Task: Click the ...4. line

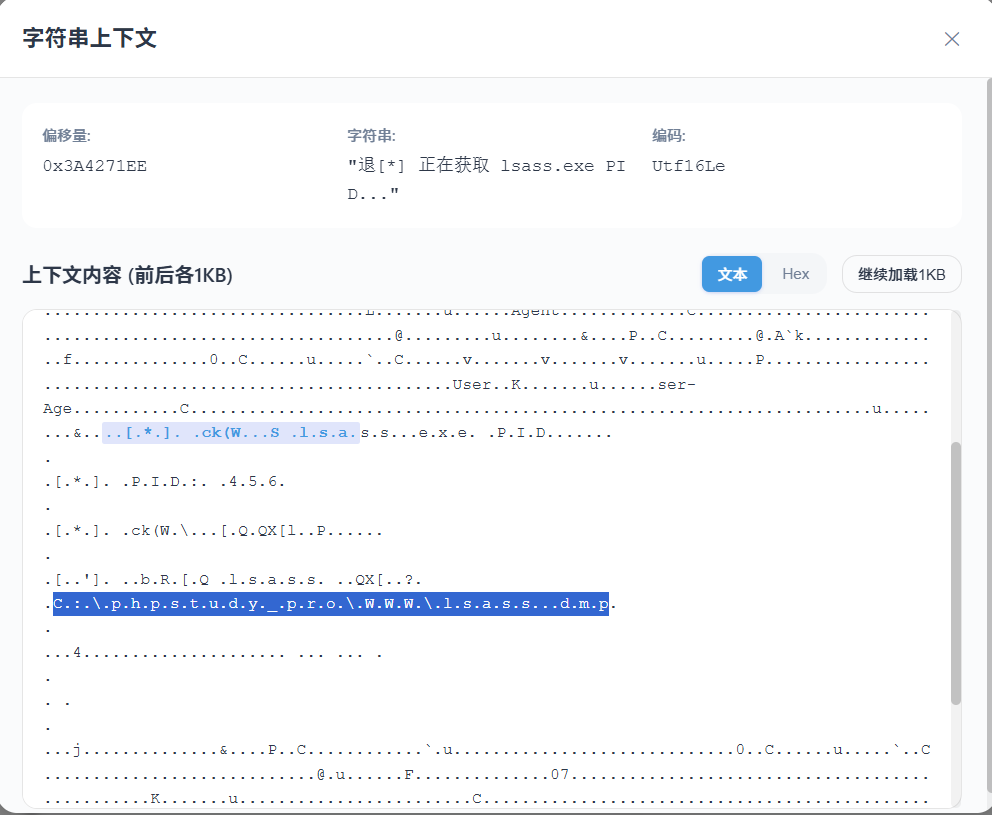Action: click(214, 653)
